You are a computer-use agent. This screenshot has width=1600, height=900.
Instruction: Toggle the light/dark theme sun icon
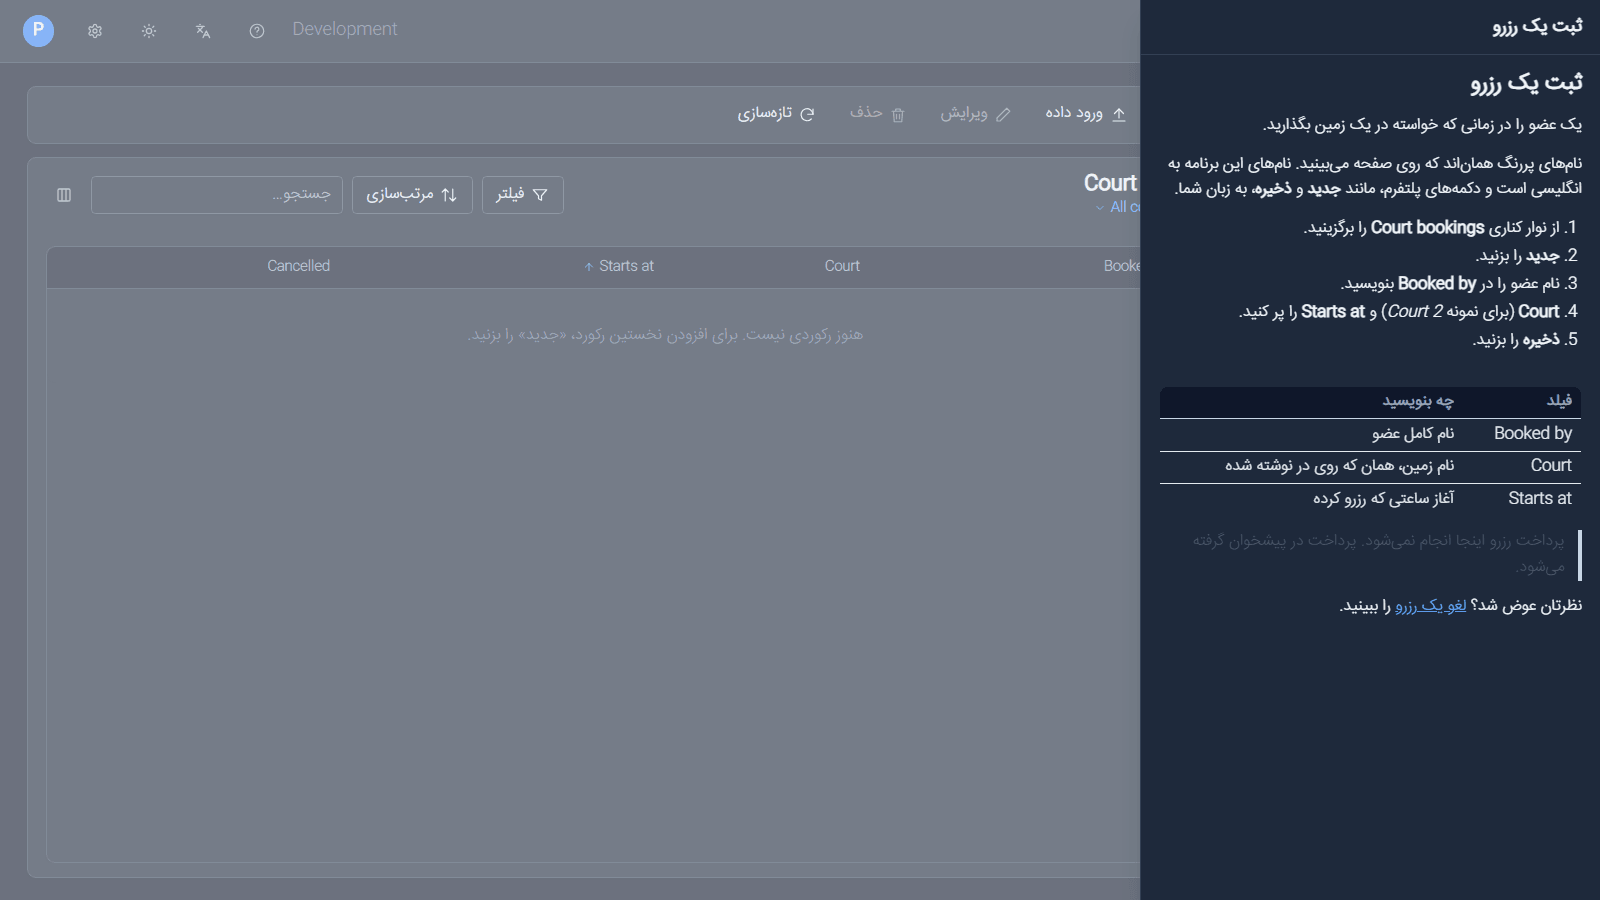[x=149, y=31]
